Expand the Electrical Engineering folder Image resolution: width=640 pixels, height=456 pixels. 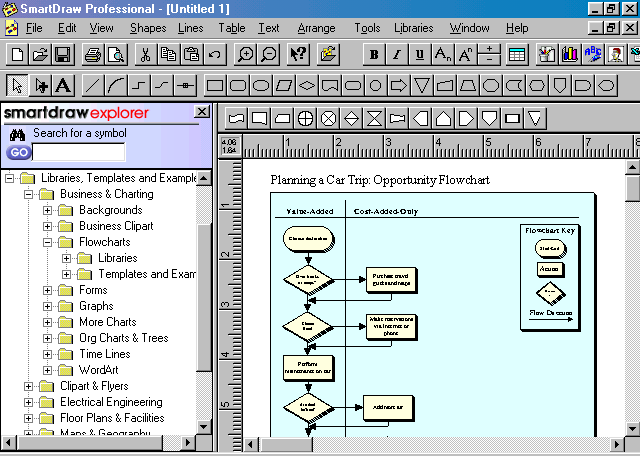[28, 402]
